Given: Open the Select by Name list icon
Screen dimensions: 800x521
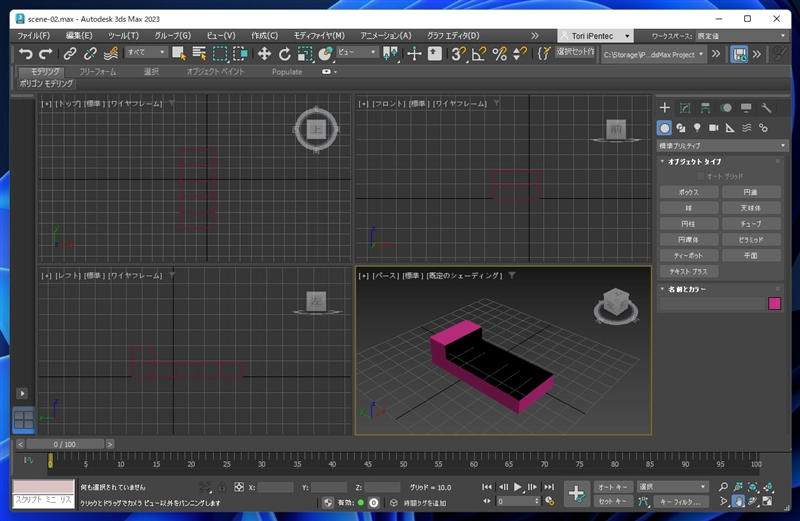Looking at the screenshot, I should click(x=199, y=54).
